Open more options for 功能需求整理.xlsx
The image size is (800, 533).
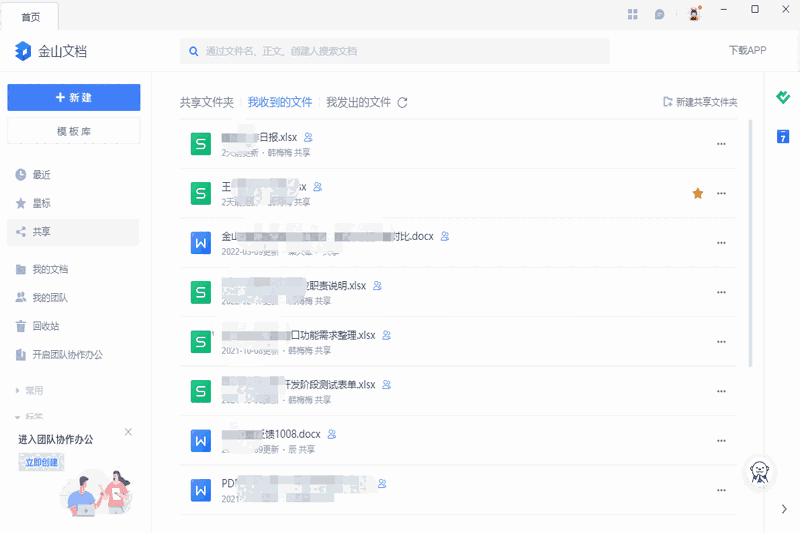721,342
